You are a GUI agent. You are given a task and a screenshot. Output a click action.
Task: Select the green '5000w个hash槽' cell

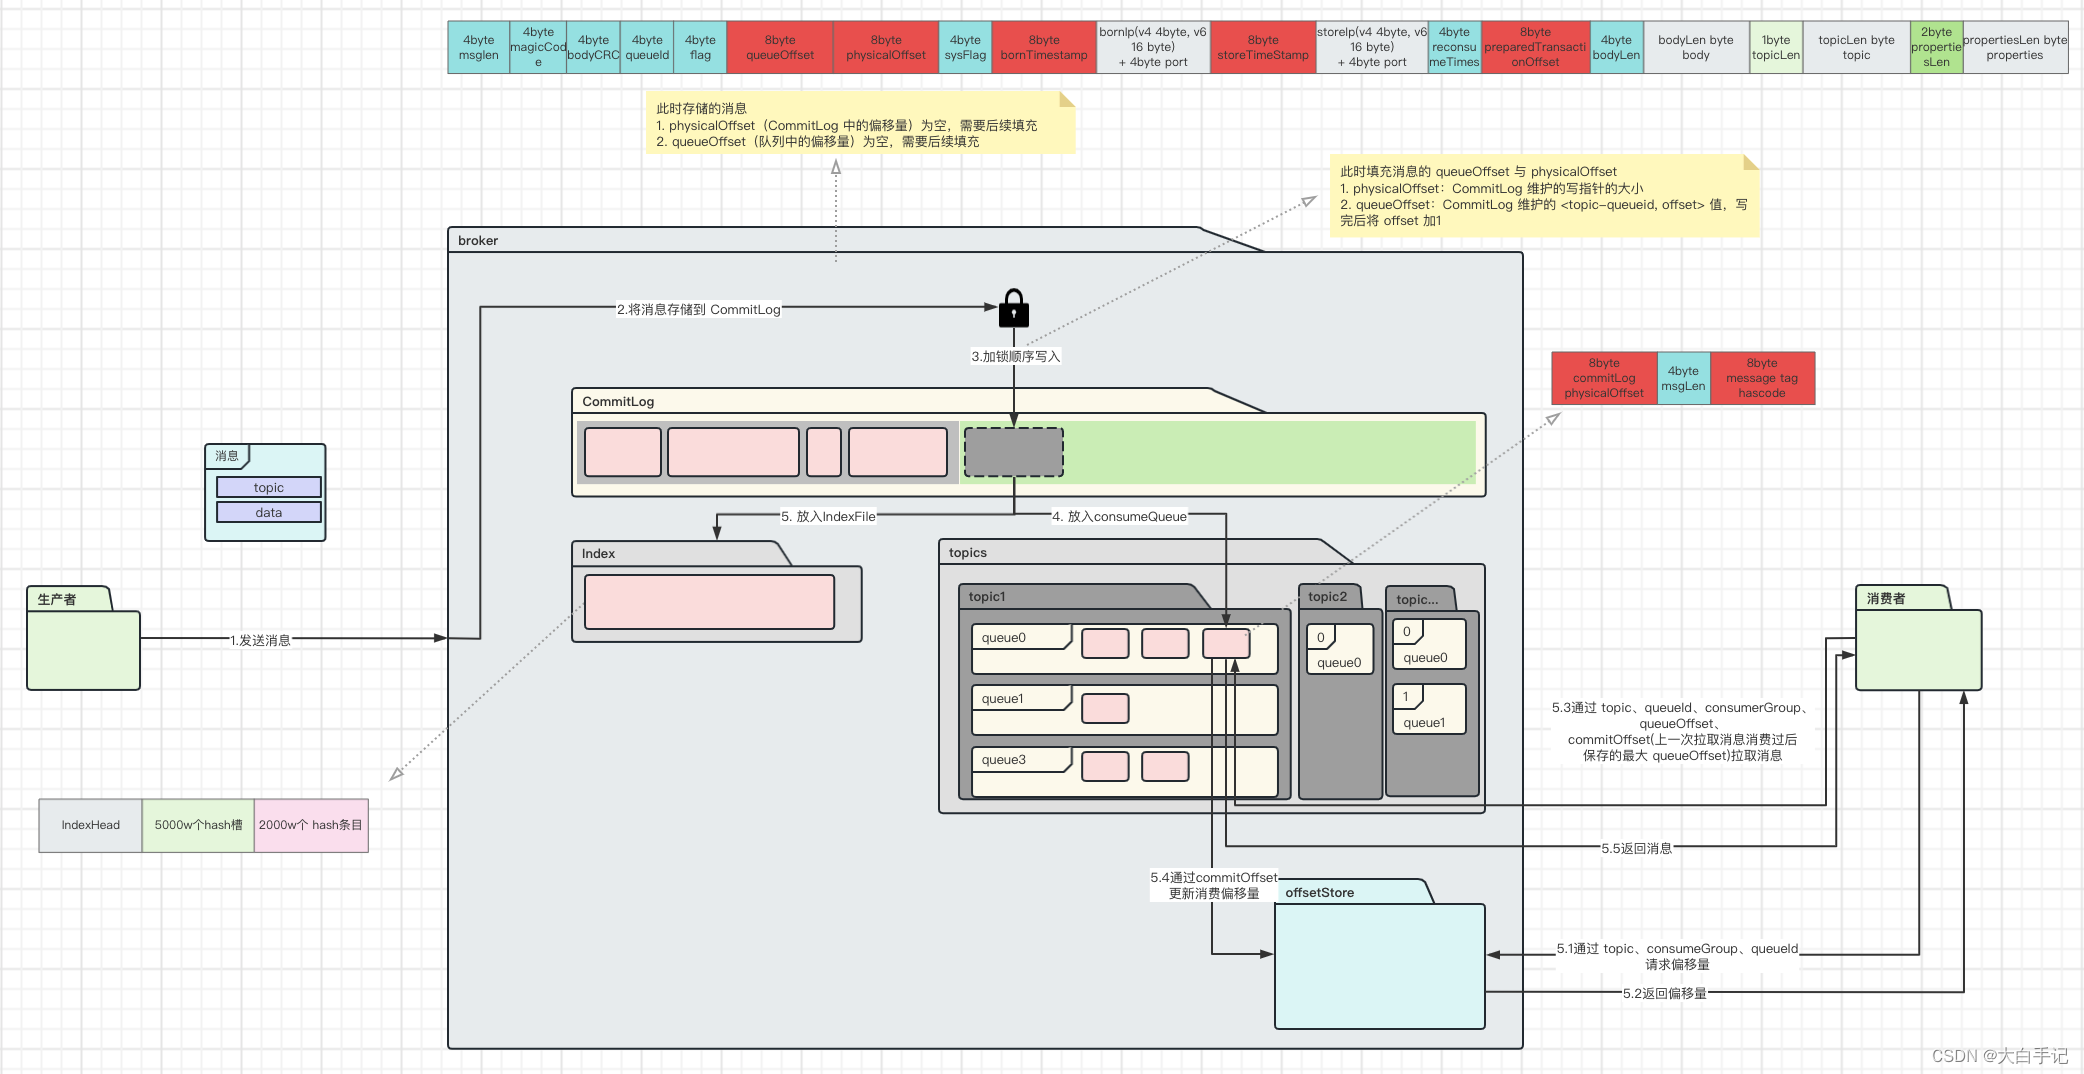[x=198, y=825]
